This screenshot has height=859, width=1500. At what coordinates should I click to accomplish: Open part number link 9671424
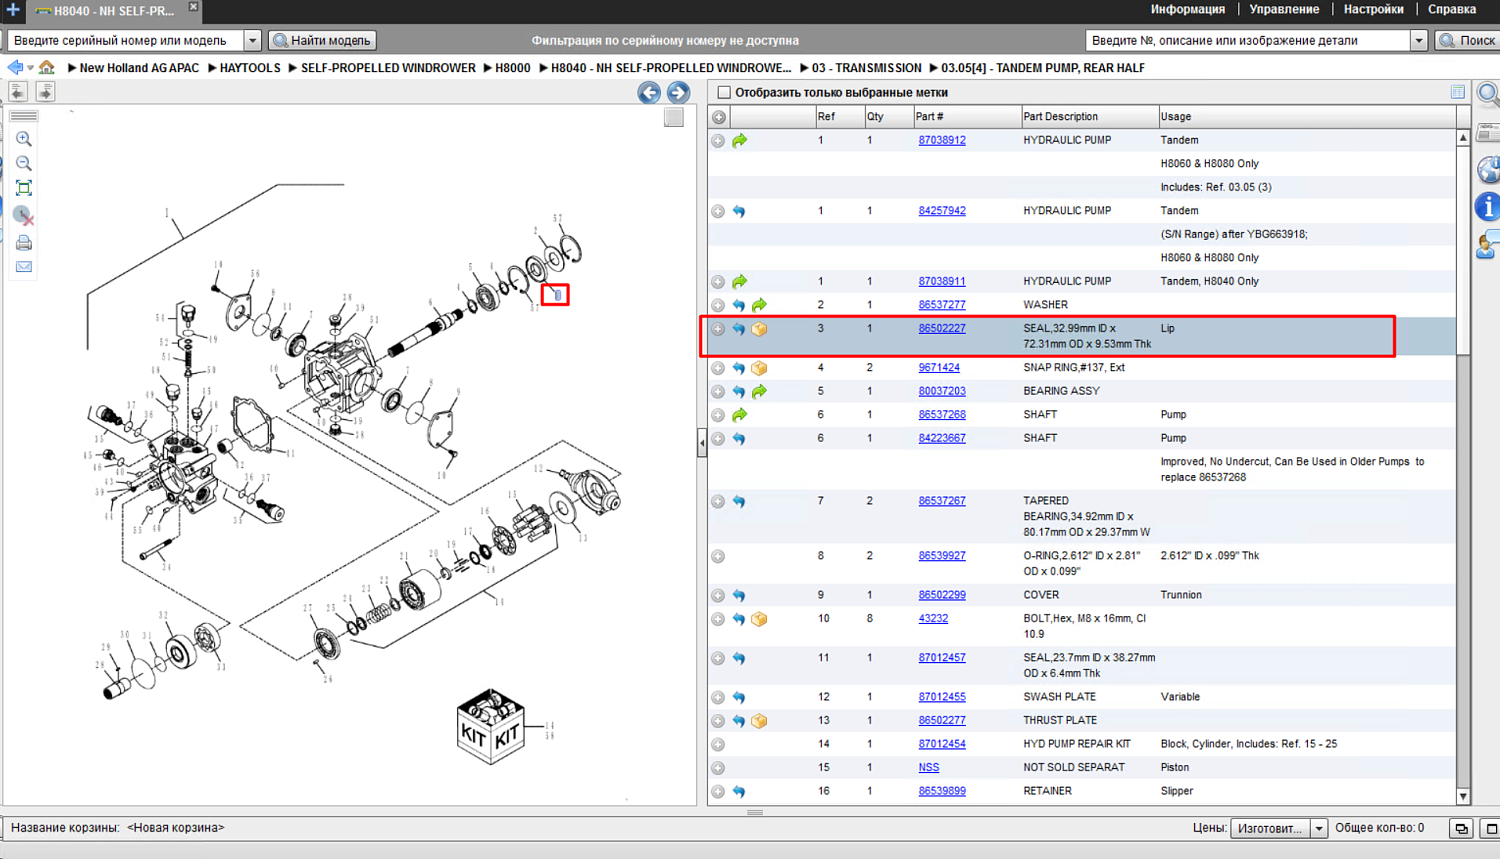tap(939, 368)
